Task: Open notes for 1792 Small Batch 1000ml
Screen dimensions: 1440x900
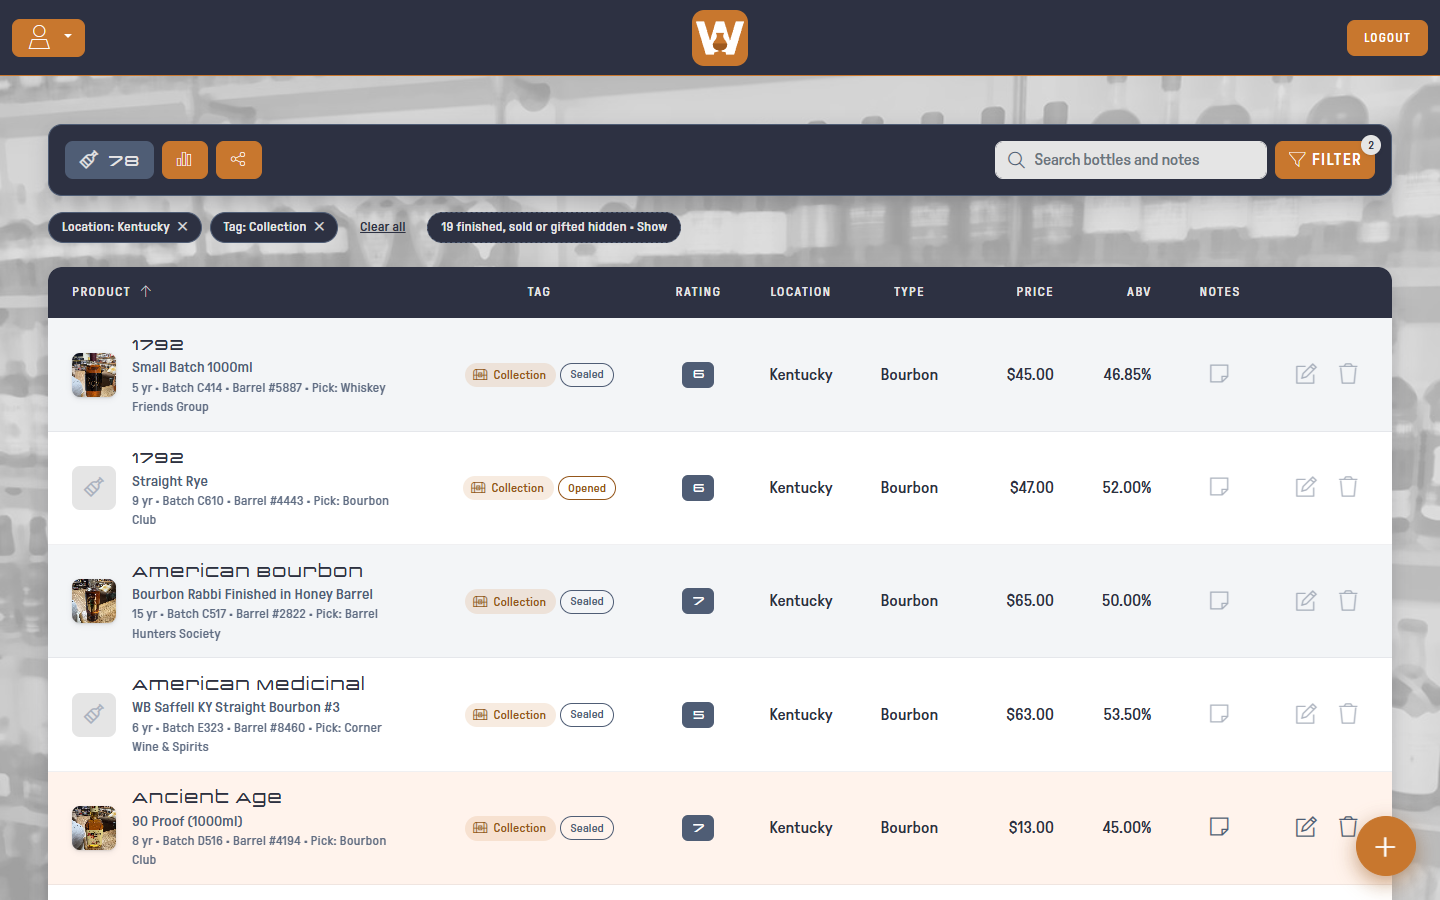Action: click(1219, 374)
